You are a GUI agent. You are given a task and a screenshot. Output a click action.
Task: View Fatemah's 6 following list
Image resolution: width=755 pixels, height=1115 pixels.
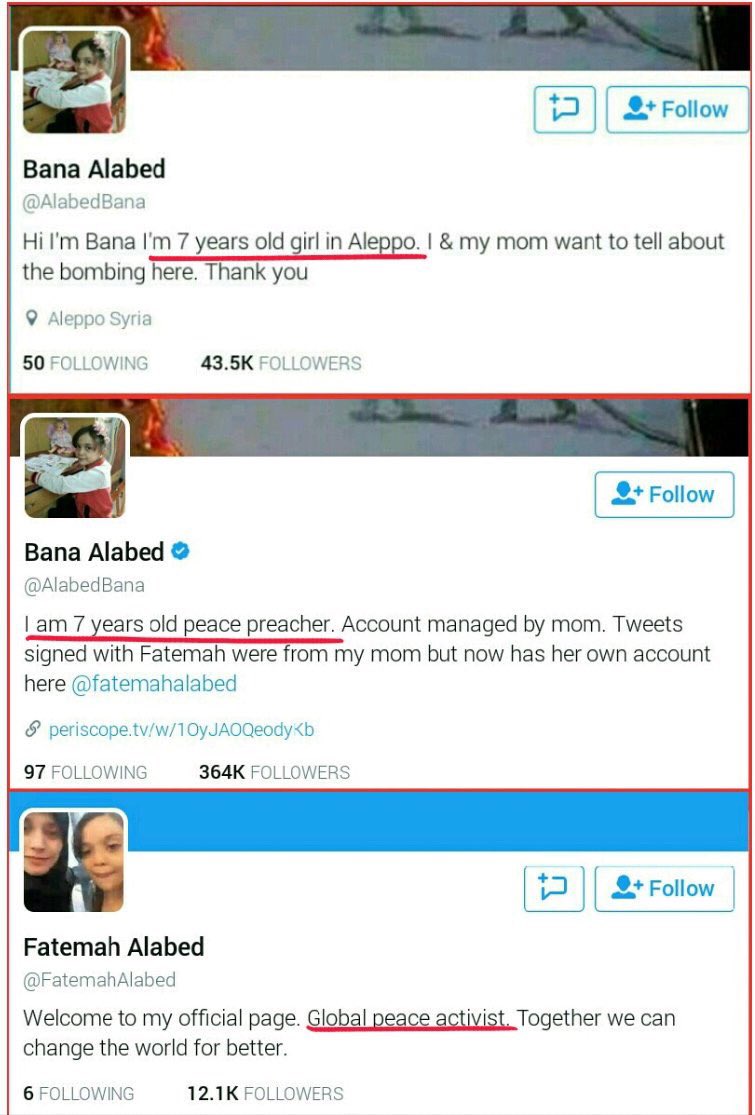tap(79, 1093)
